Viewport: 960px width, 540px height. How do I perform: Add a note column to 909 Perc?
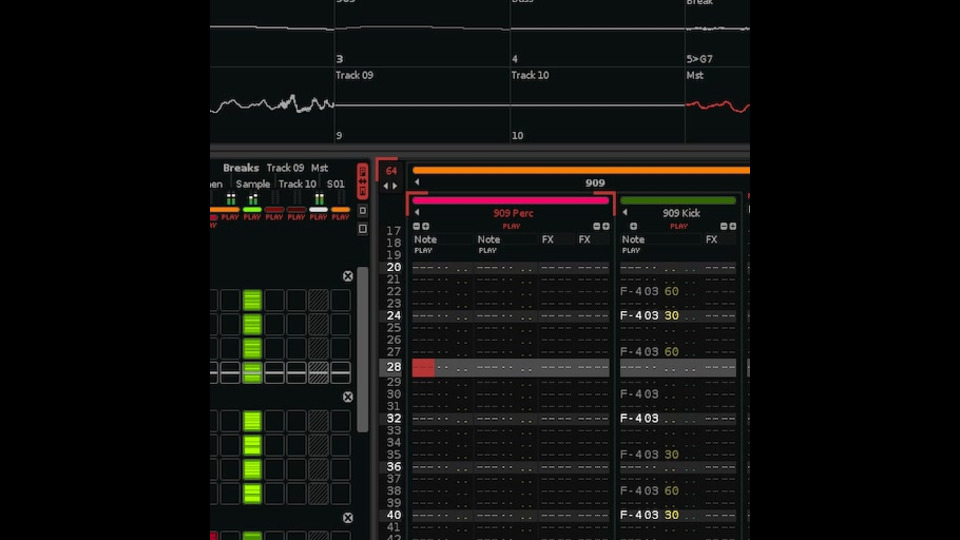(x=426, y=227)
